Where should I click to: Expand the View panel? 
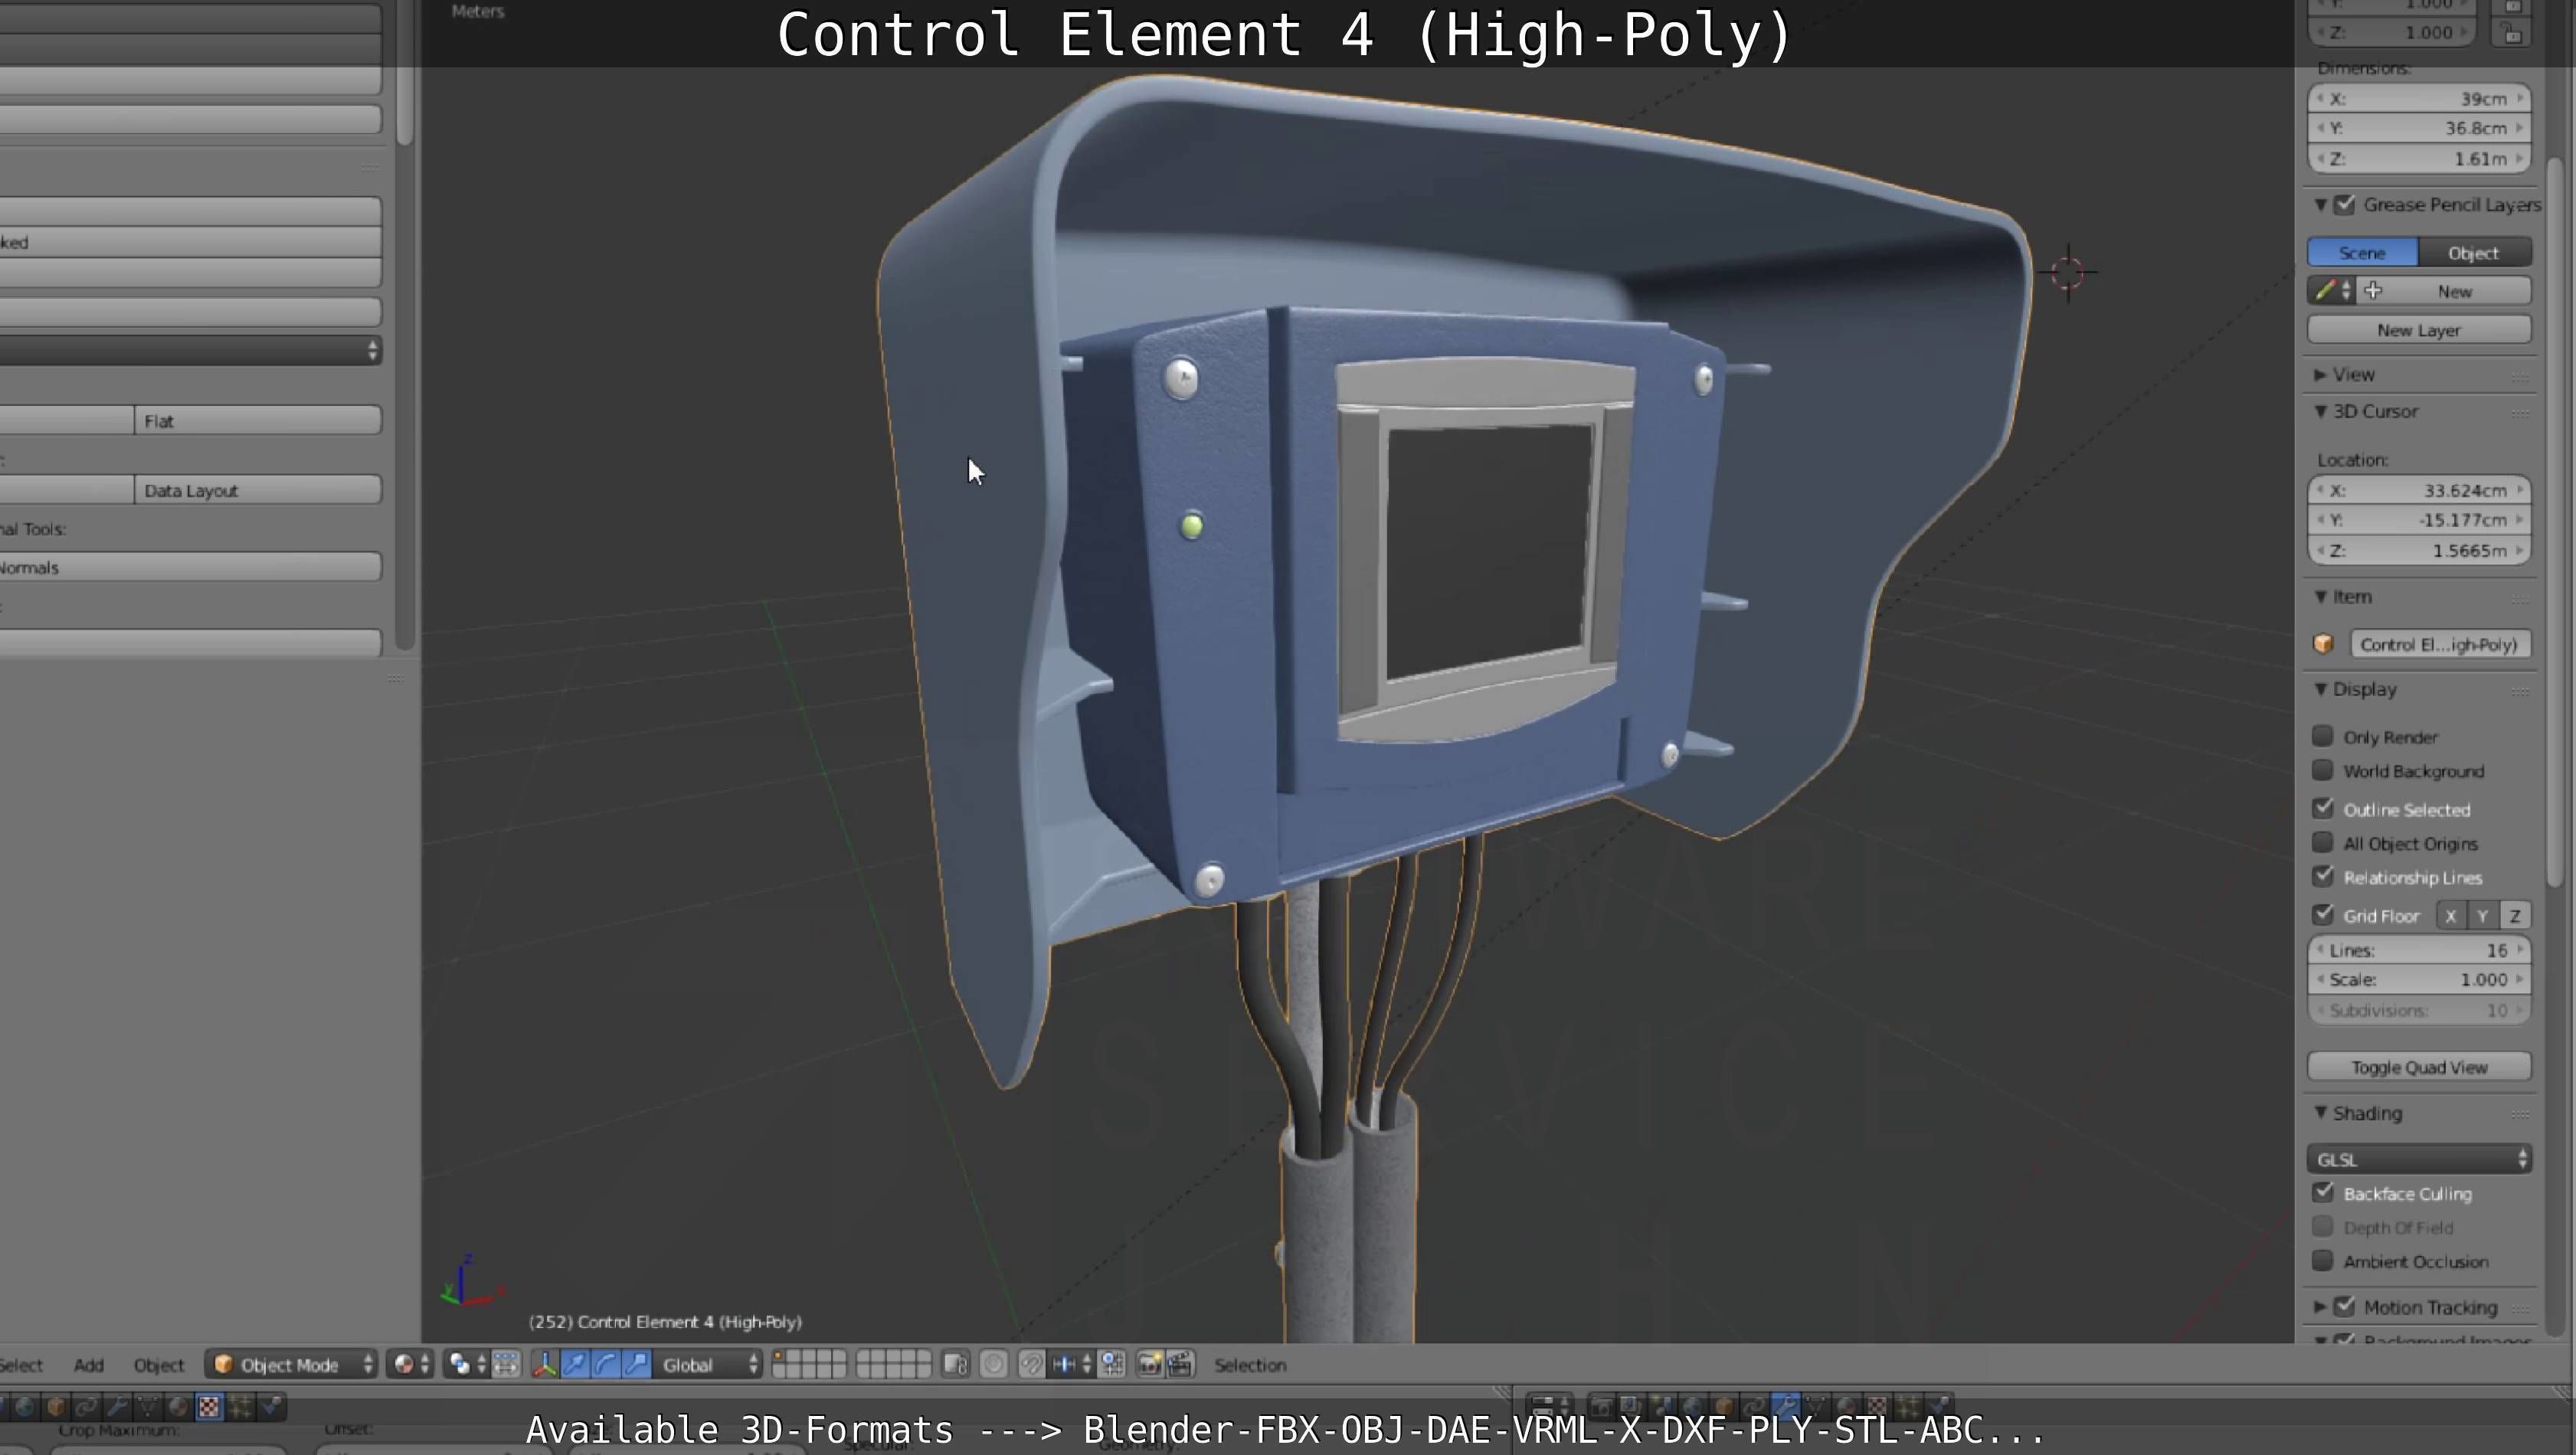[2320, 374]
